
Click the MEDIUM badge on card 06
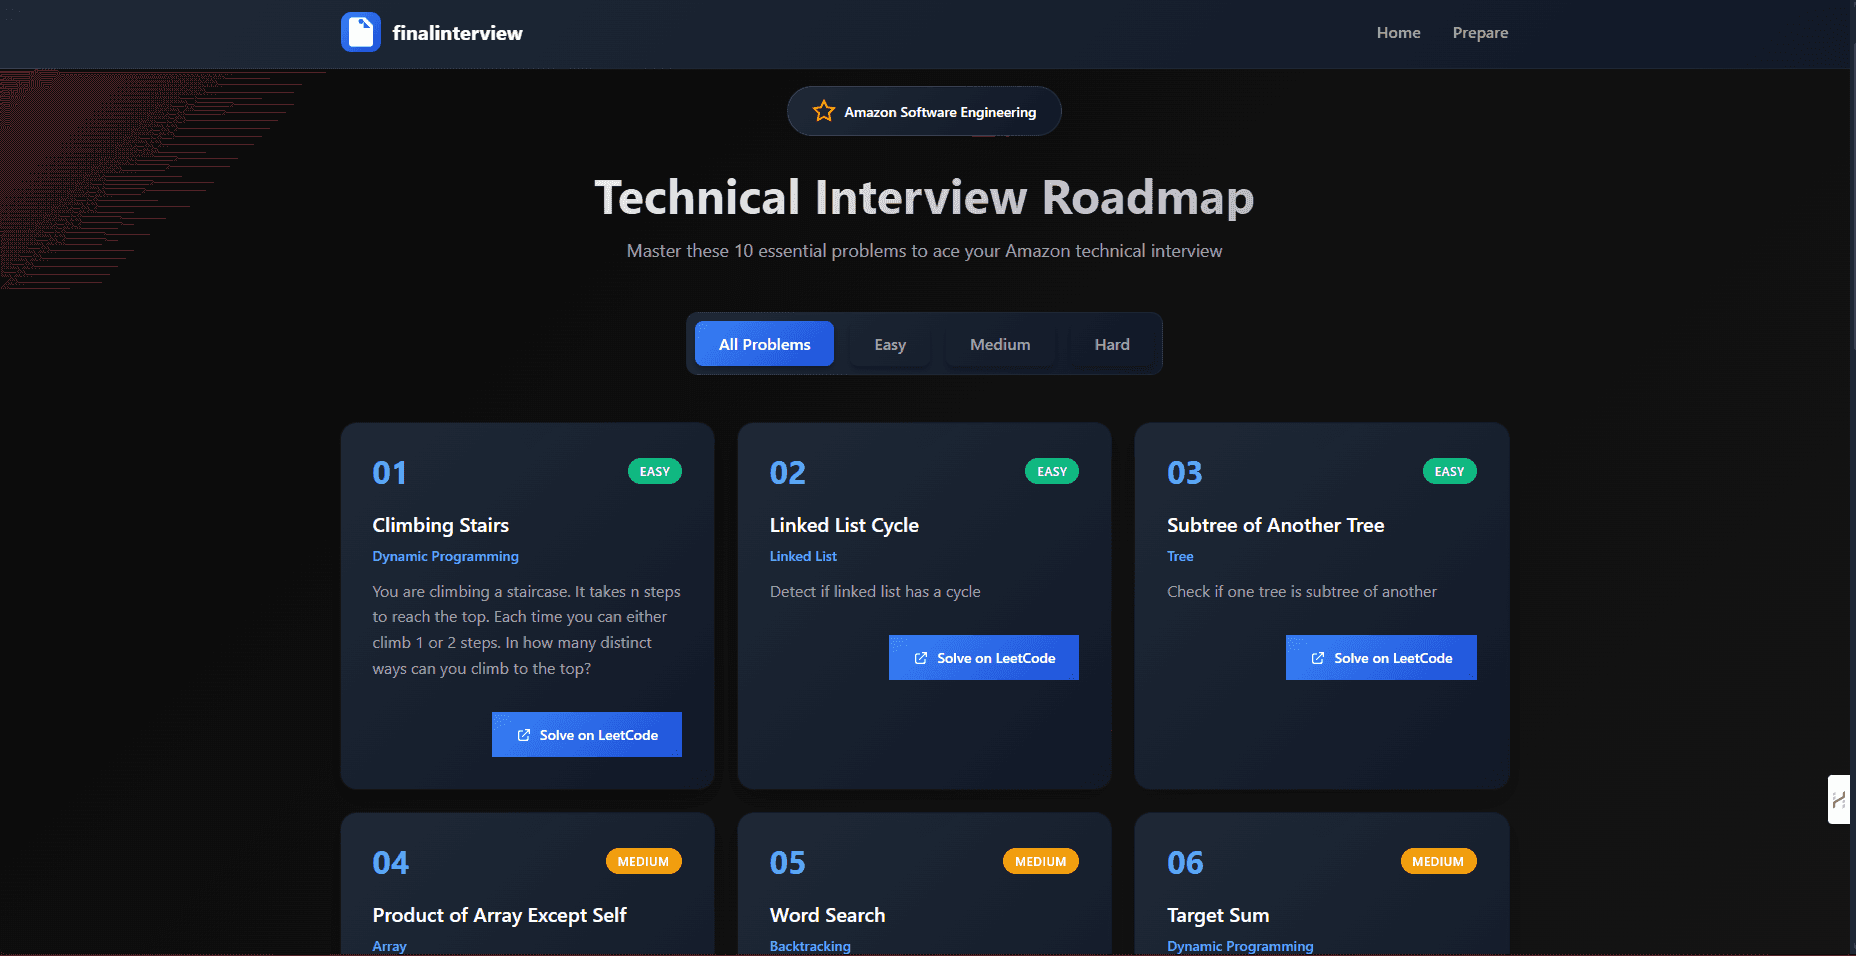pos(1438,861)
